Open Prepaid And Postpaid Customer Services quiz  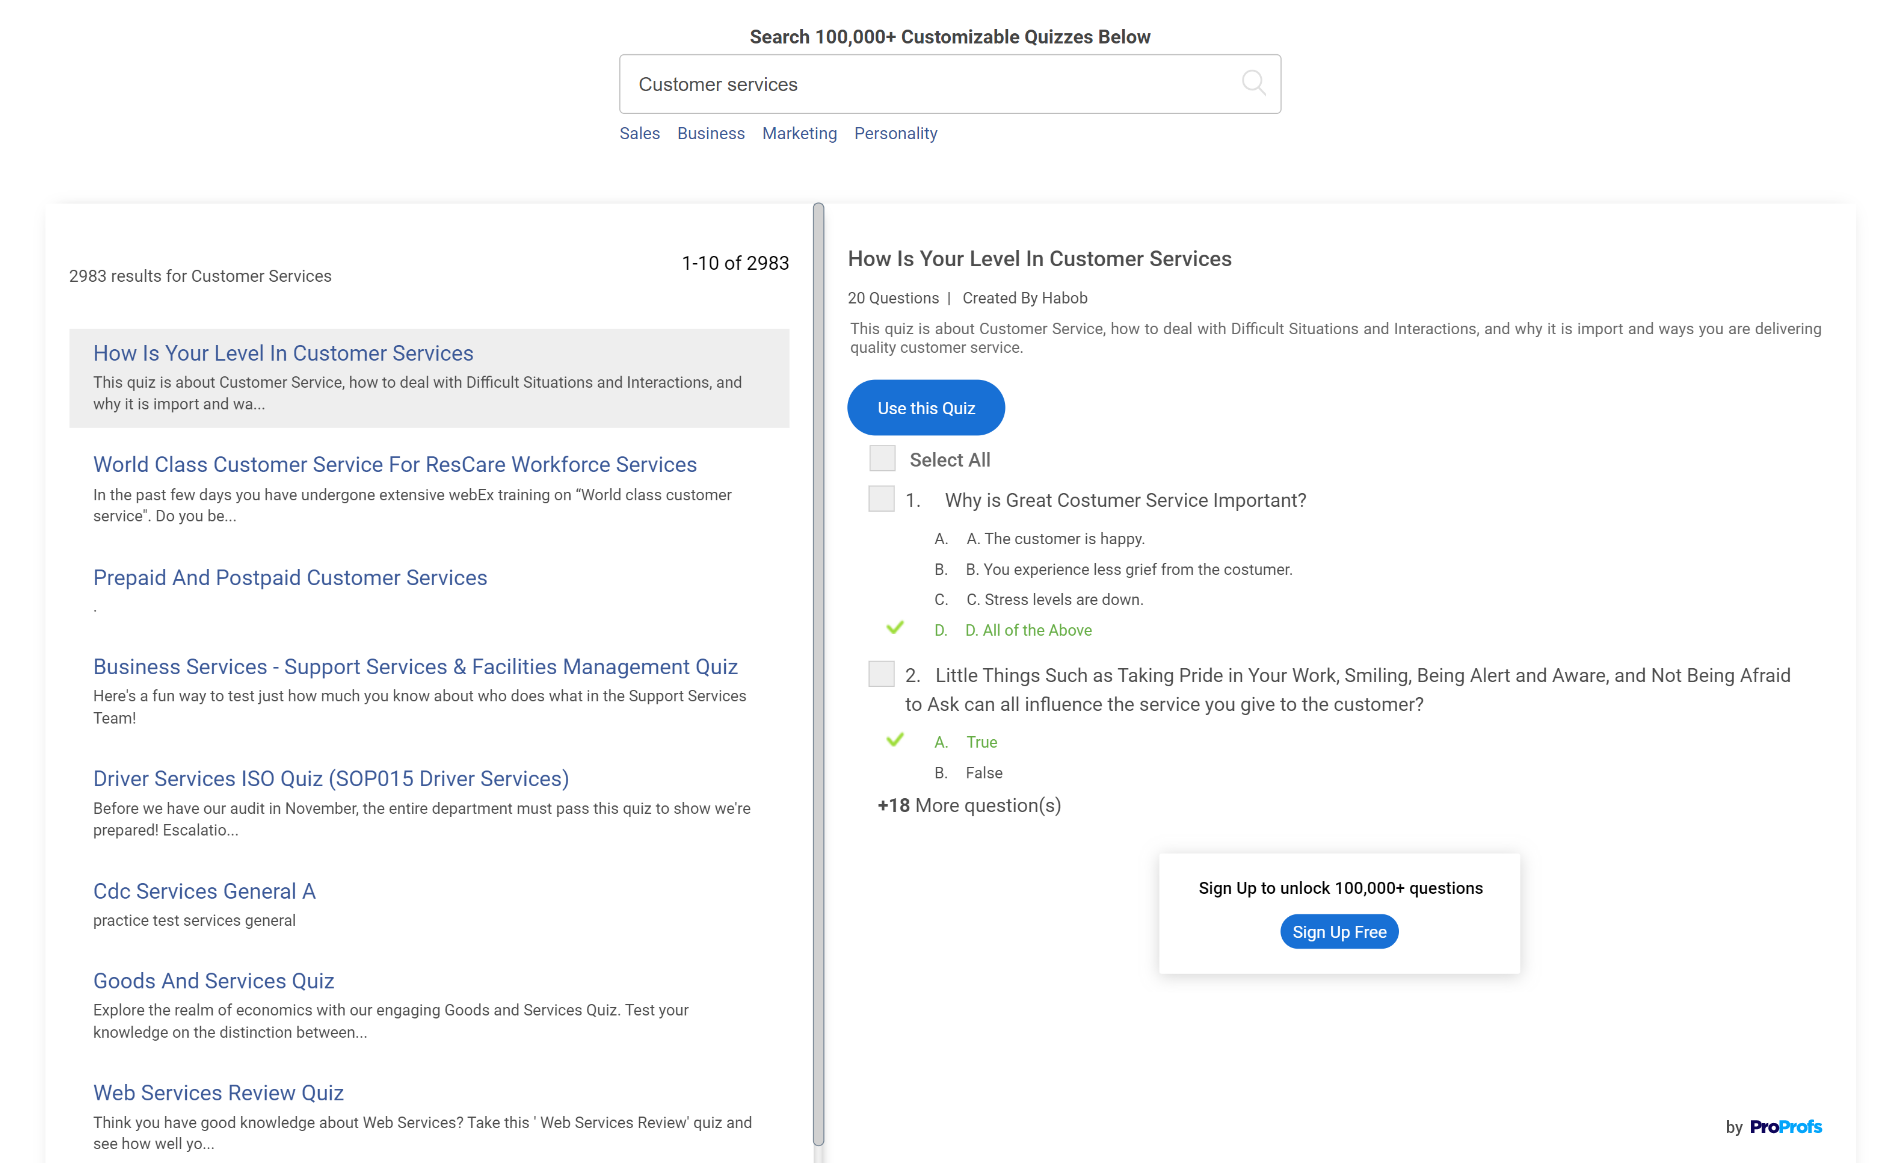pyautogui.click(x=290, y=578)
